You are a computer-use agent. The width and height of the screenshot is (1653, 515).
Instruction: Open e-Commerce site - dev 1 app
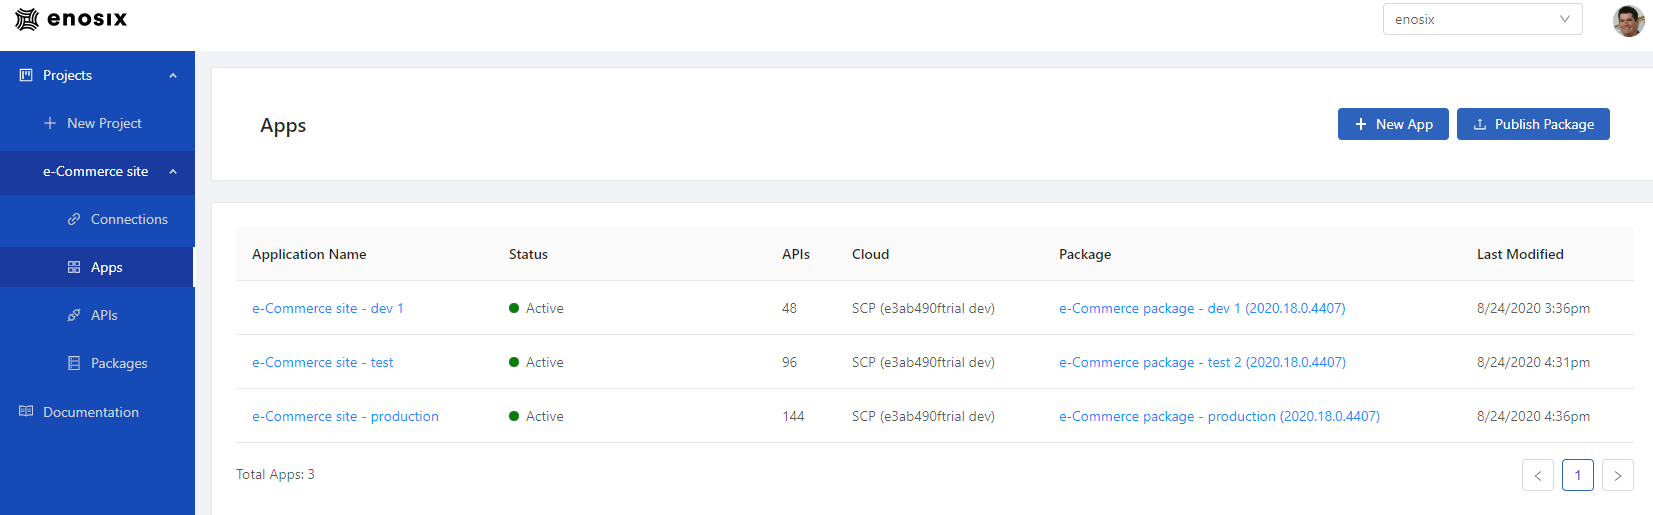click(328, 308)
